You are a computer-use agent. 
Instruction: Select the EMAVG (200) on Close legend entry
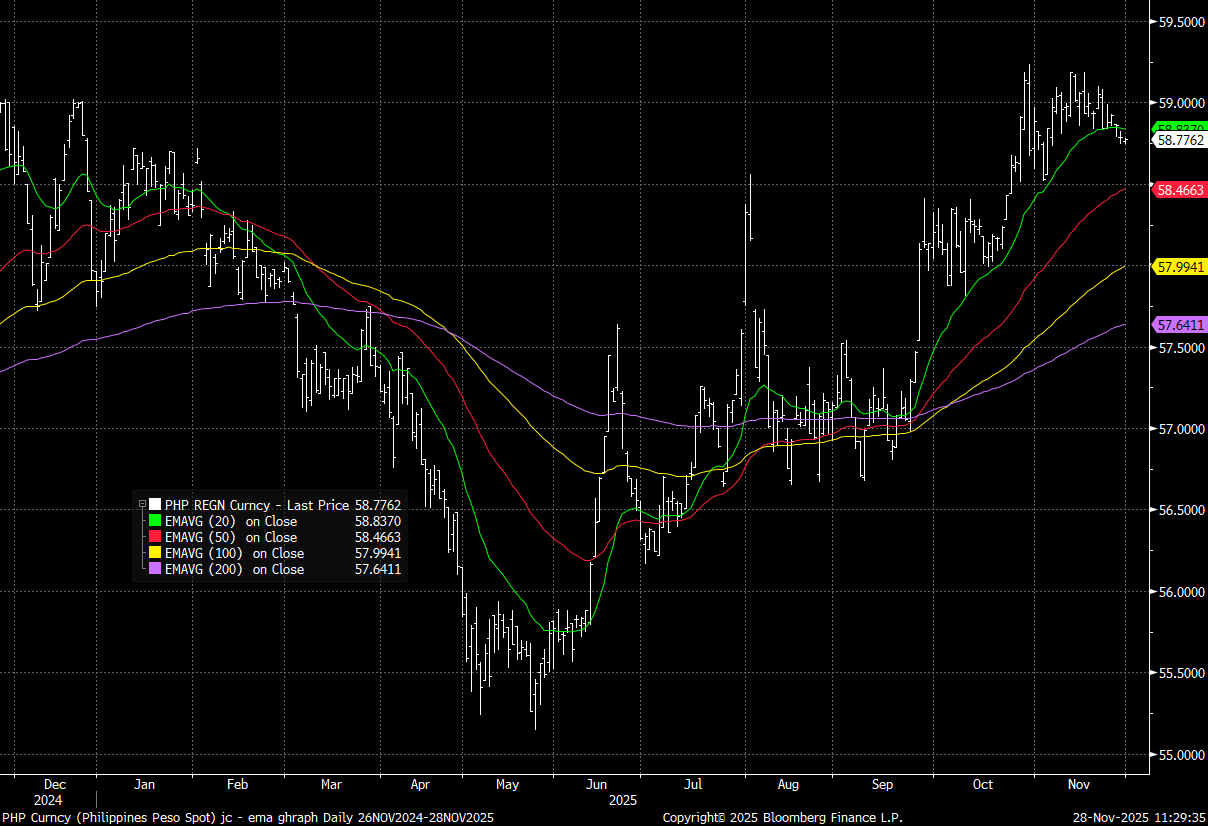(x=234, y=569)
